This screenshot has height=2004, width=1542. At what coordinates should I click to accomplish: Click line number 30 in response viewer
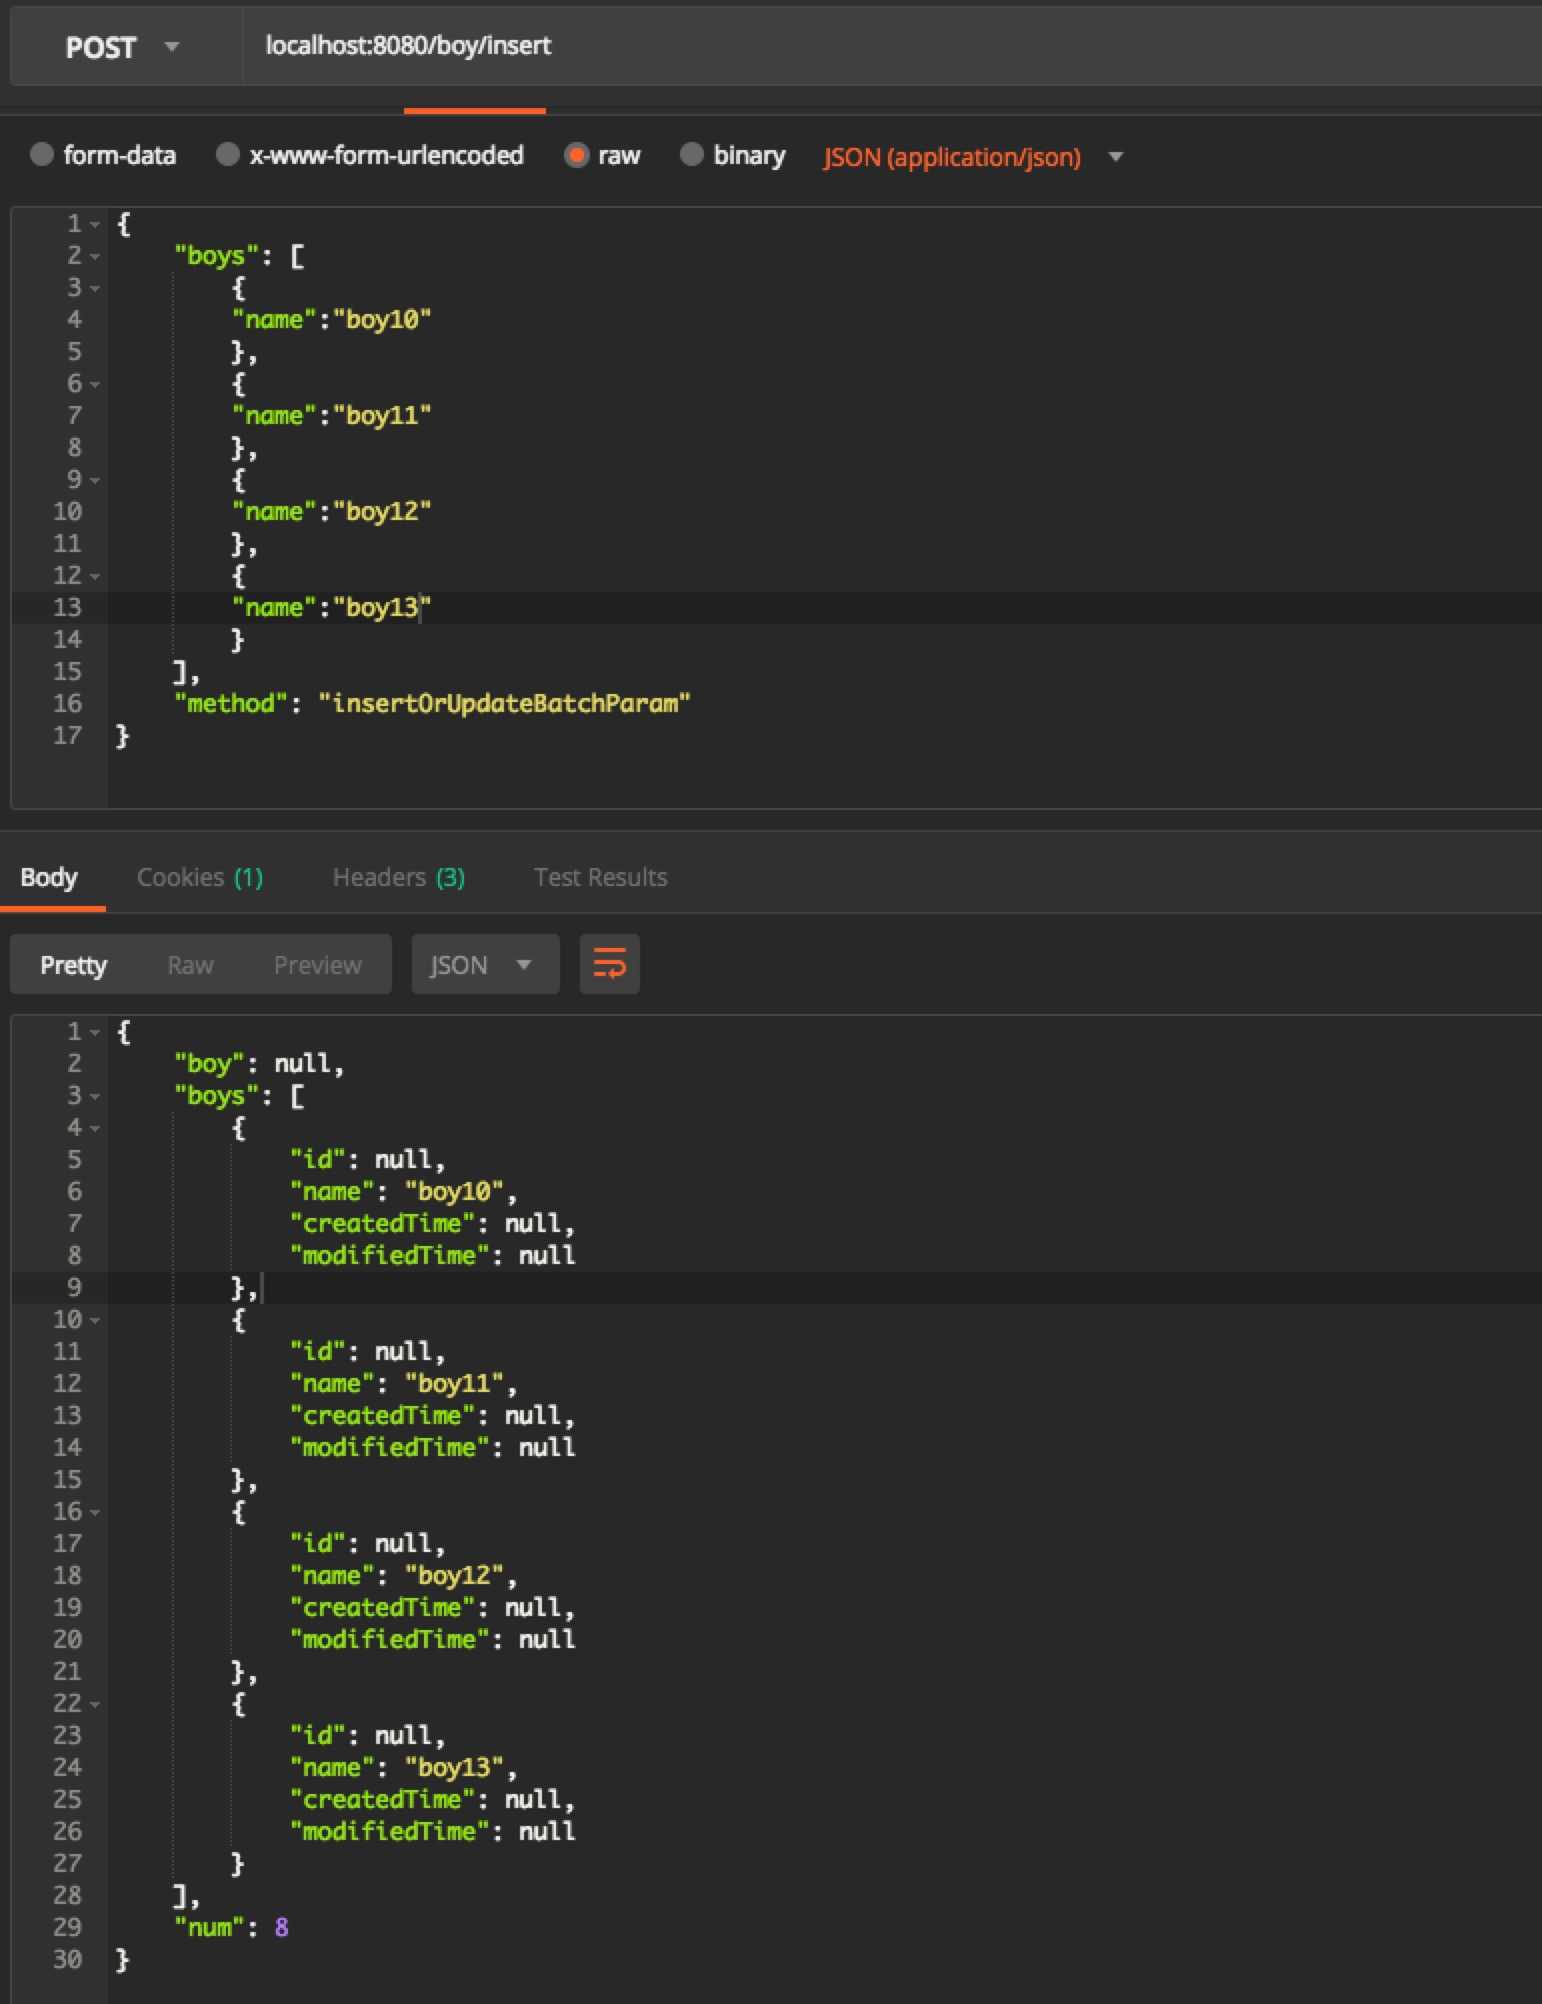tap(67, 1960)
